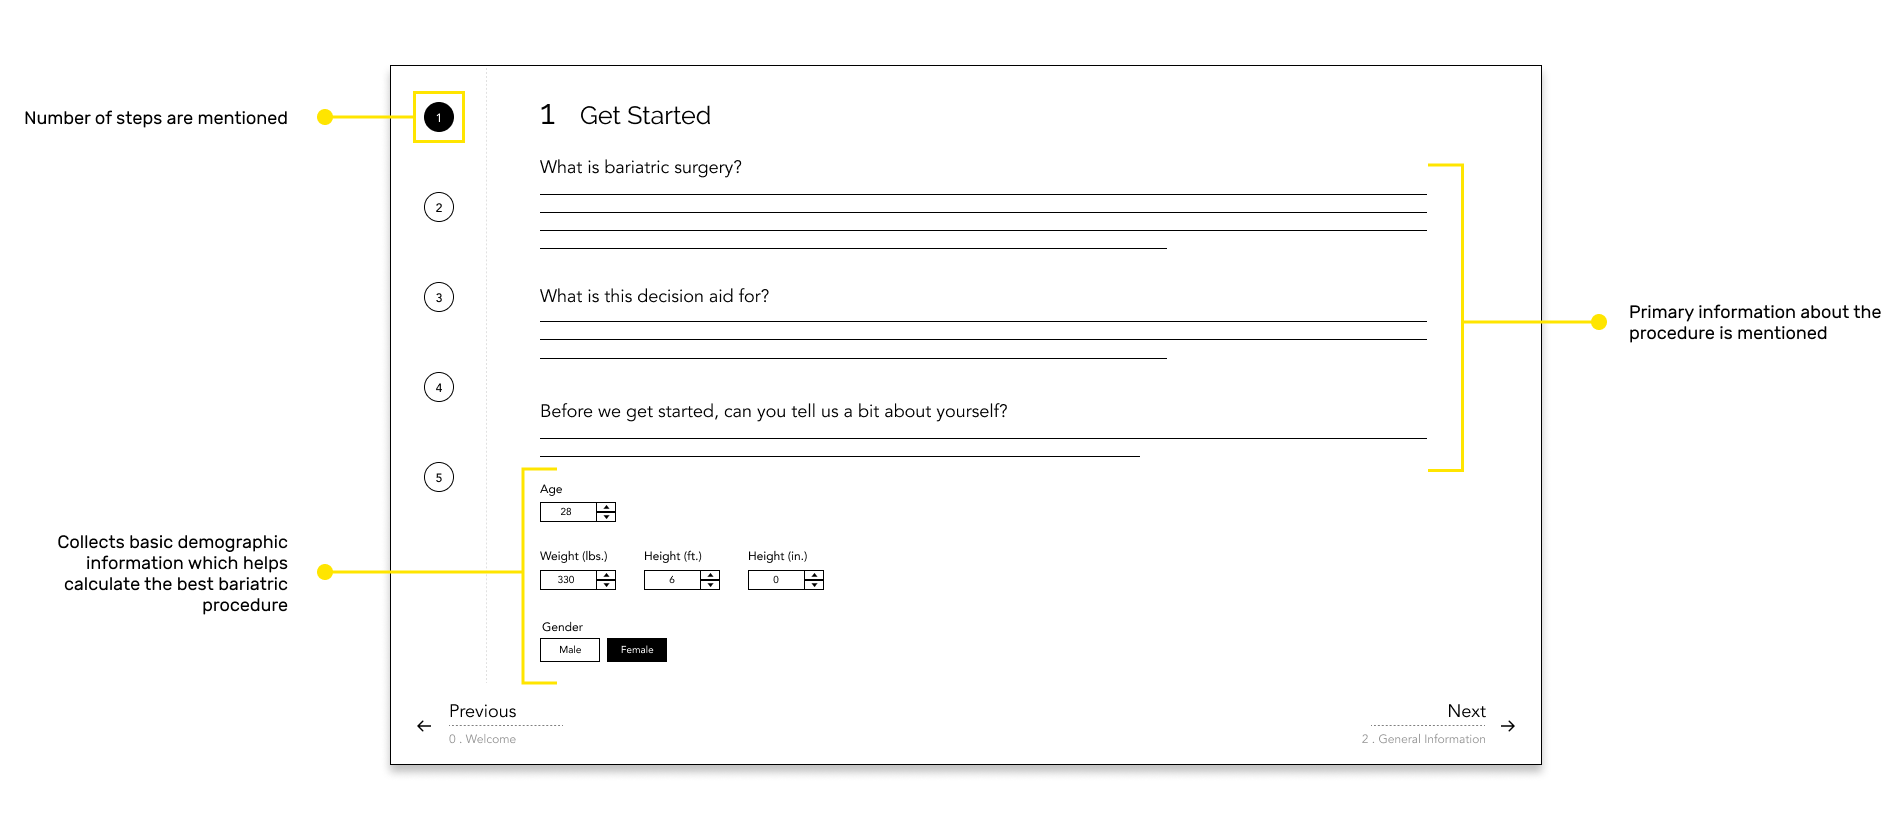
Task: Jump to step 3 circle indicator
Action: [x=439, y=297]
